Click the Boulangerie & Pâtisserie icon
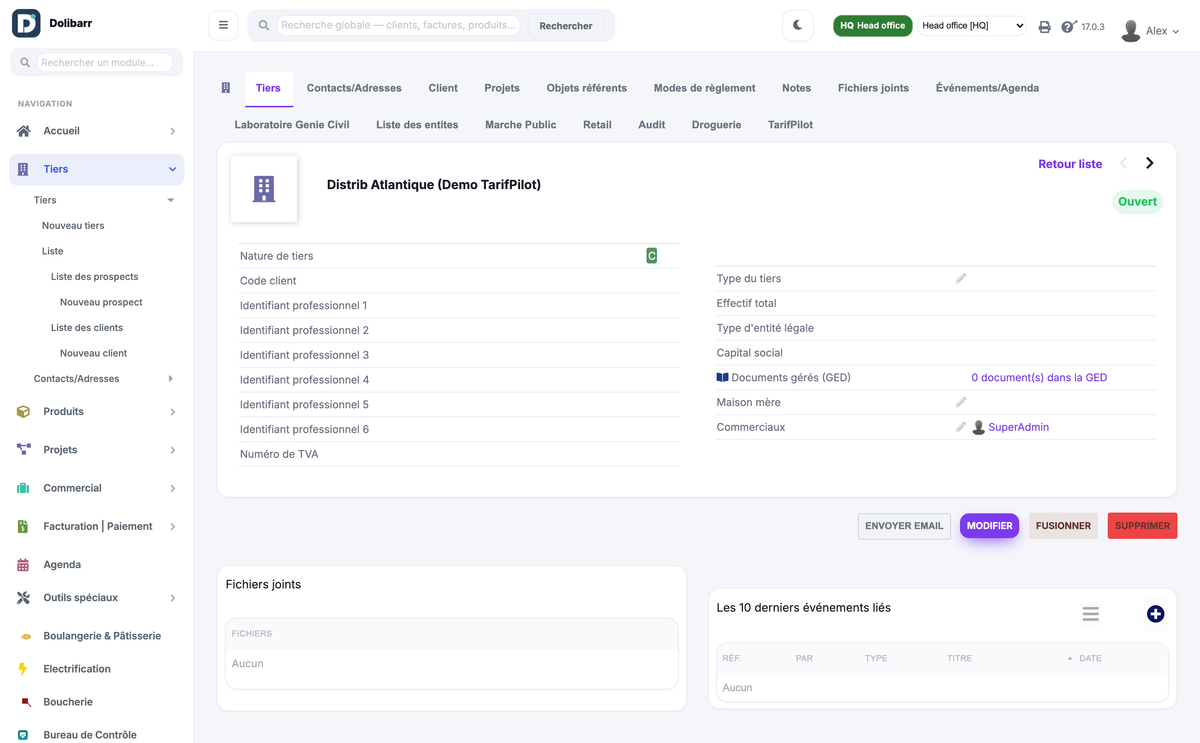The height and width of the screenshot is (743, 1200). [x=26, y=636]
